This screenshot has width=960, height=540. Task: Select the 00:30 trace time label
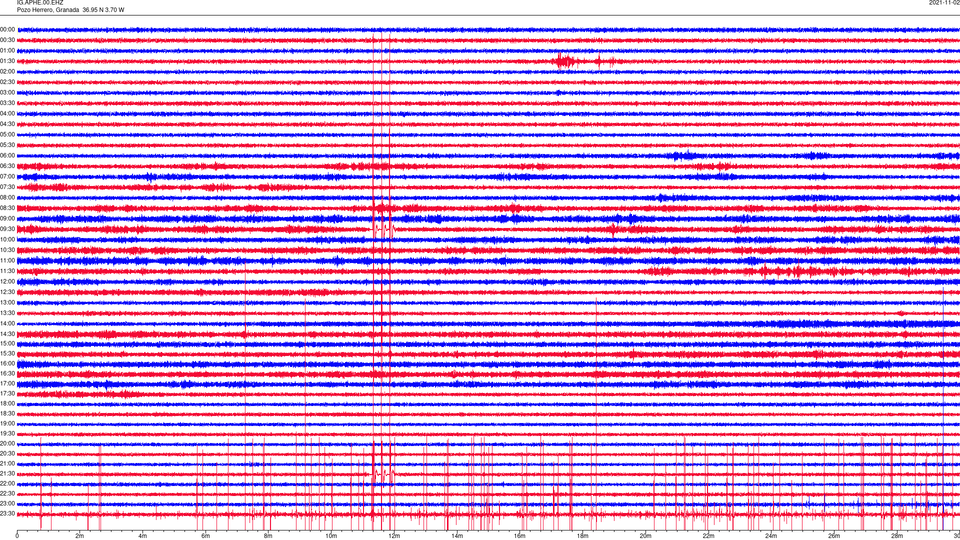pyautogui.click(x=8, y=40)
